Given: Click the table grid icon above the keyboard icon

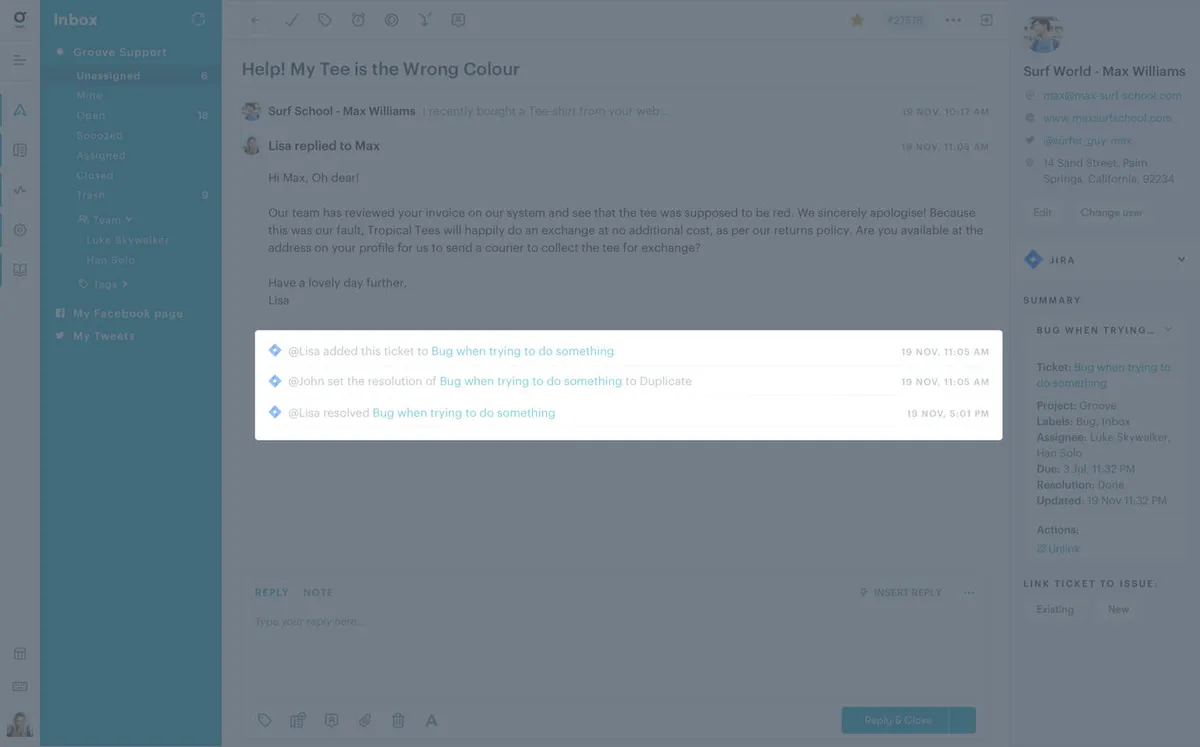Looking at the screenshot, I should pyautogui.click(x=20, y=654).
